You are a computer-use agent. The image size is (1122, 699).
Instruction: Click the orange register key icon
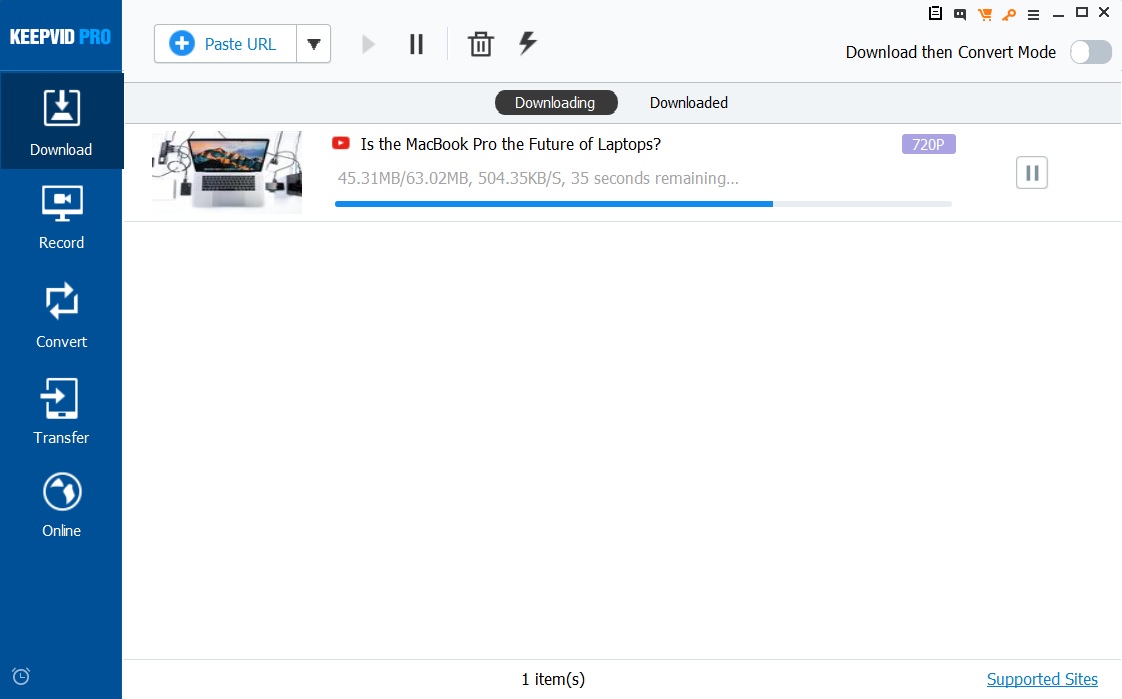point(1009,14)
